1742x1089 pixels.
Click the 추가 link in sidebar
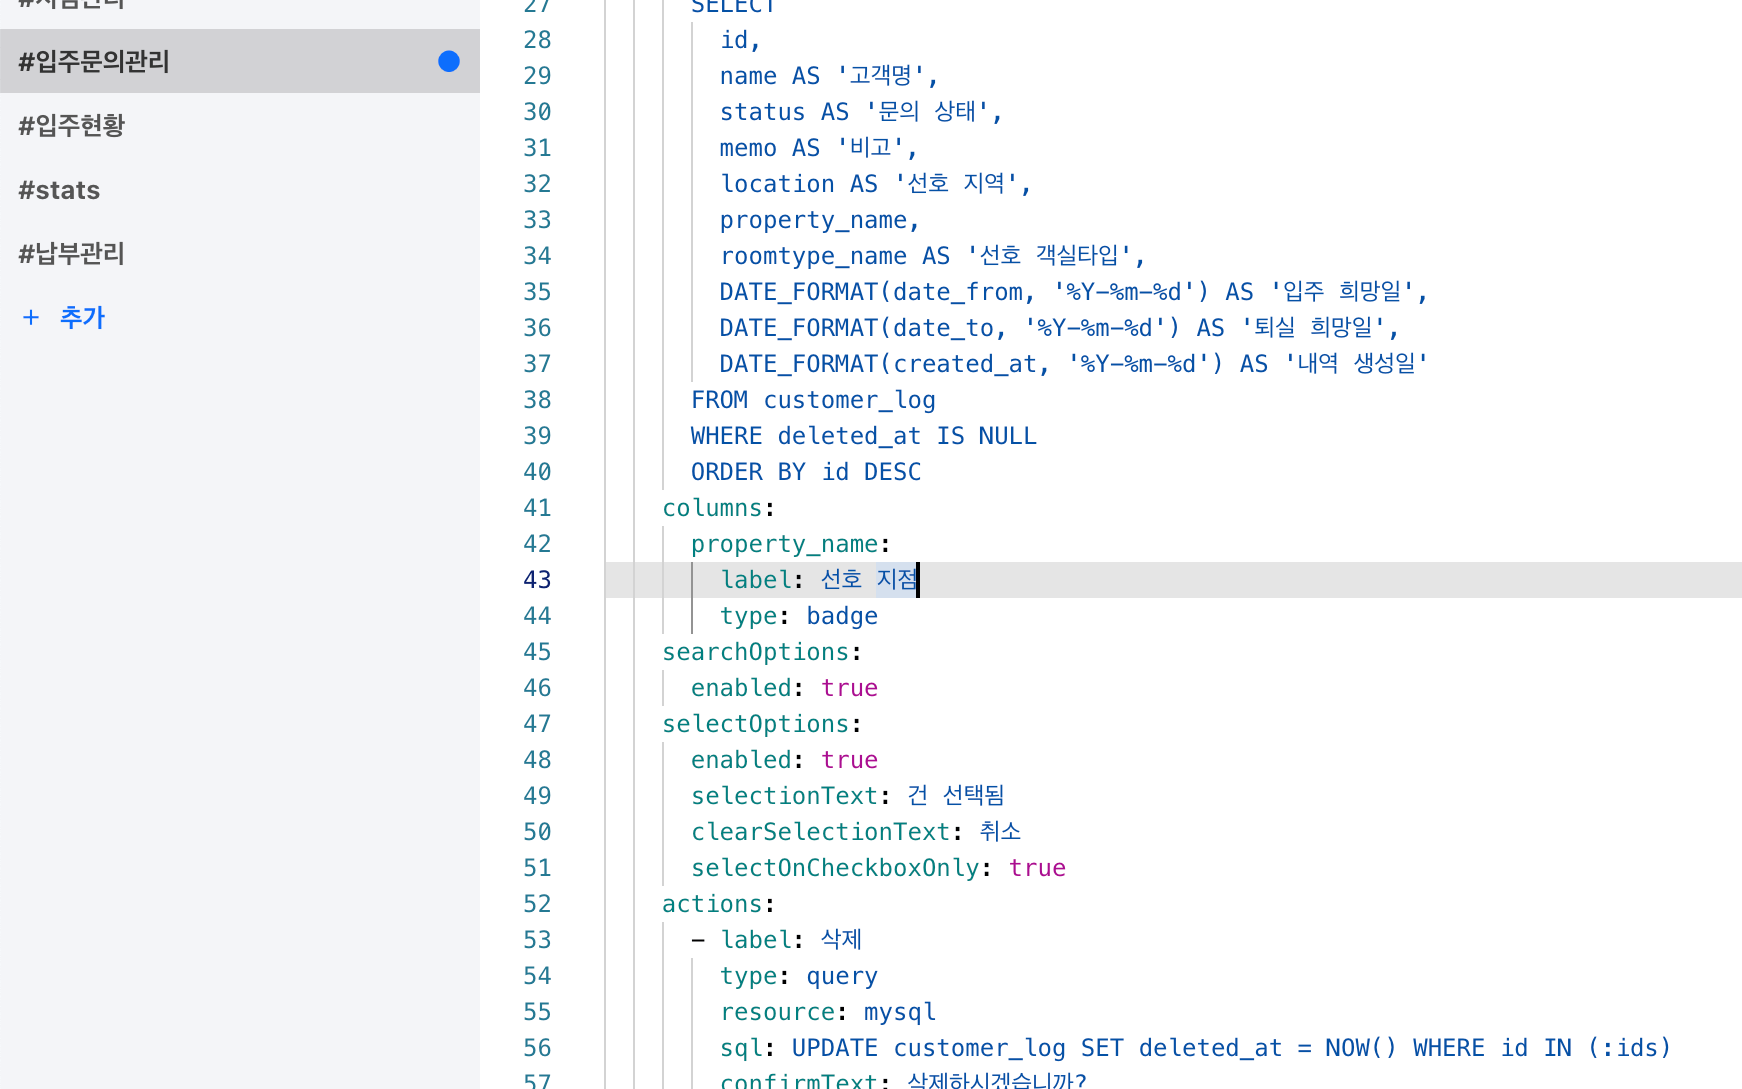(82, 318)
